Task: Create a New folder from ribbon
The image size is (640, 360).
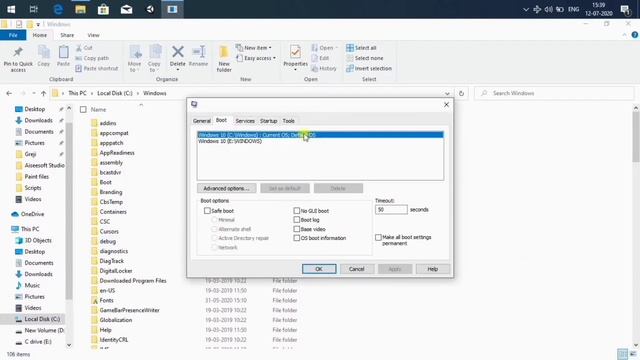Action: pos(224,59)
